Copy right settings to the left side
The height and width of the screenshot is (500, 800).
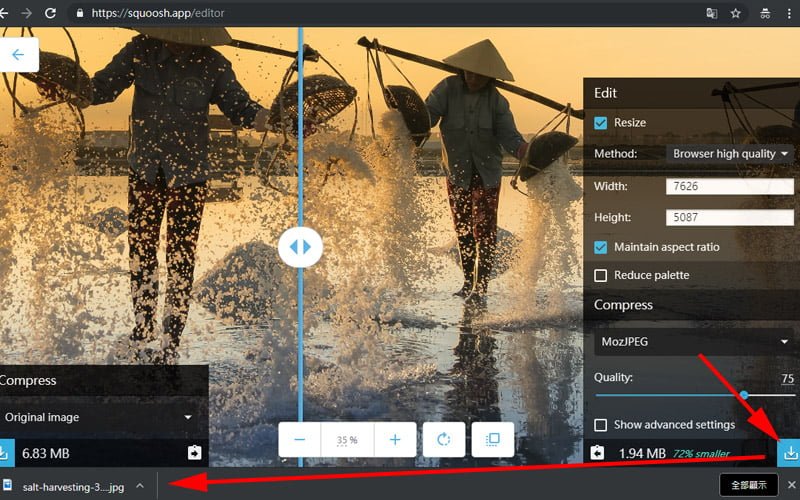(x=597, y=453)
